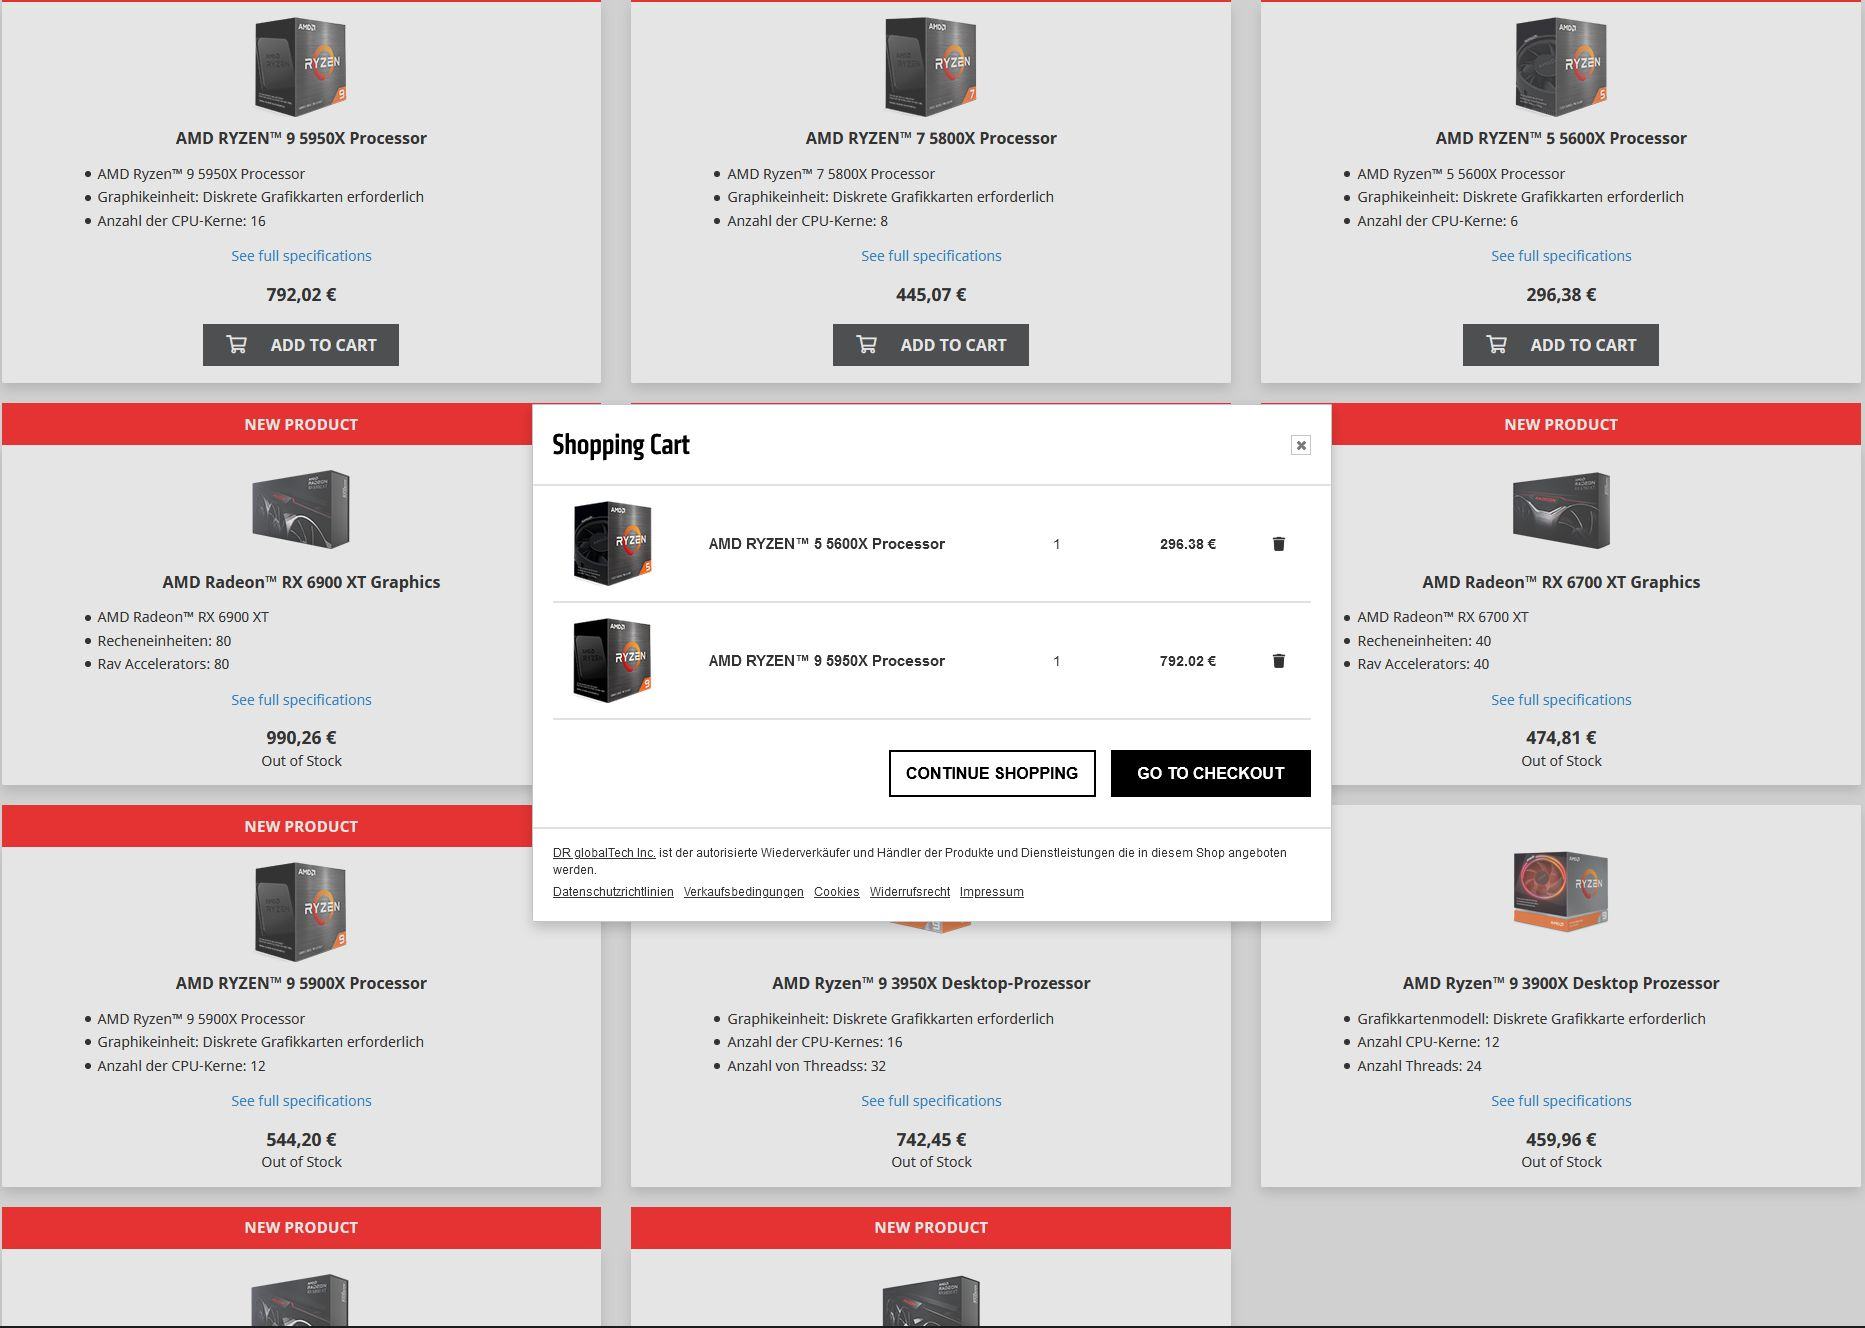Click the card title 'AMD RYZEN™ 9 5950X Processor'
Screen dimensions: 1865x1328
[x=301, y=138]
